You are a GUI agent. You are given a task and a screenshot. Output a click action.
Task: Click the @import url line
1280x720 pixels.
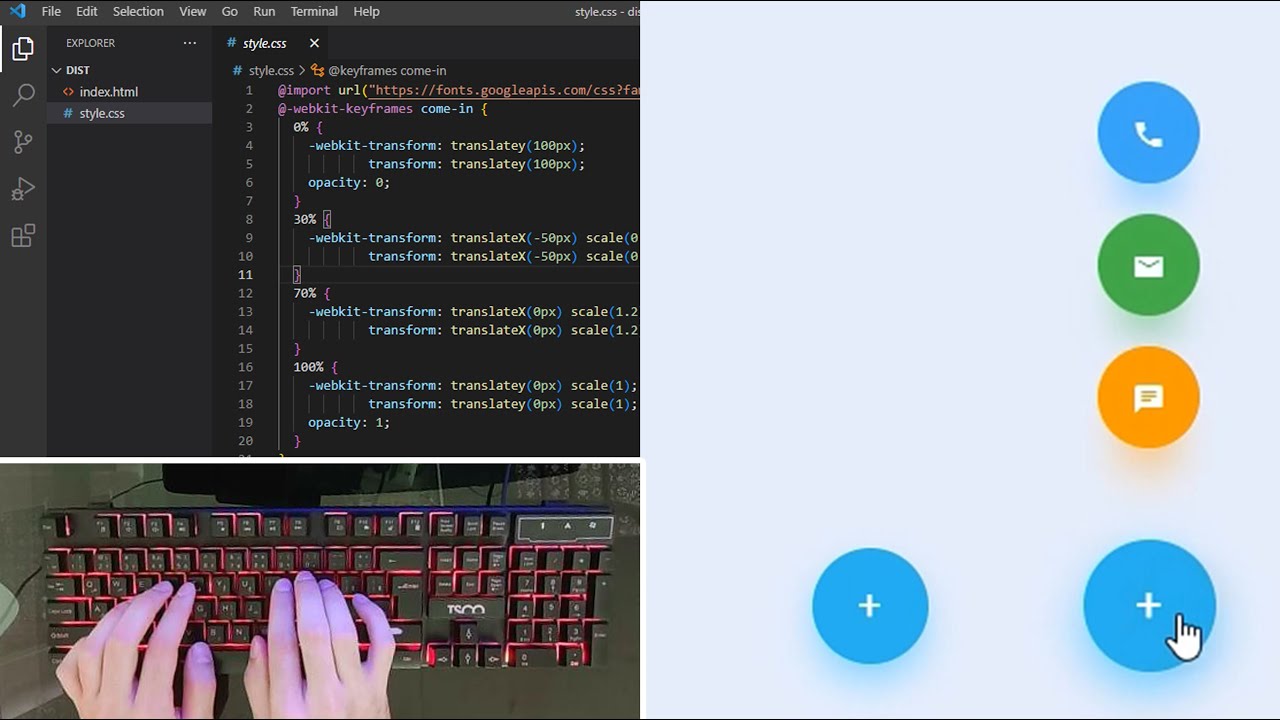tap(458, 90)
